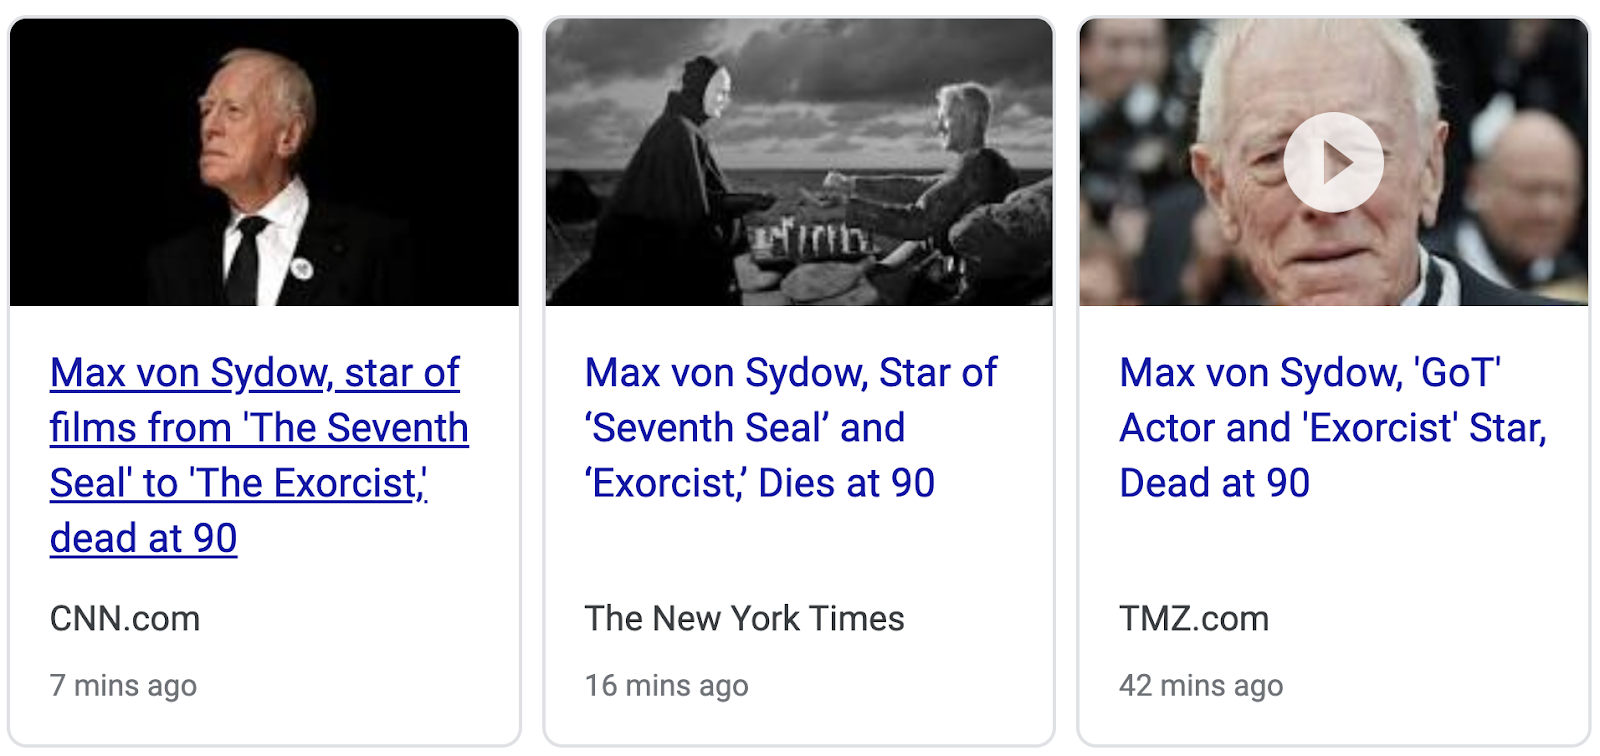Click the CNN.com article photo thumbnail
This screenshot has width=1600, height=756.
[x=264, y=163]
